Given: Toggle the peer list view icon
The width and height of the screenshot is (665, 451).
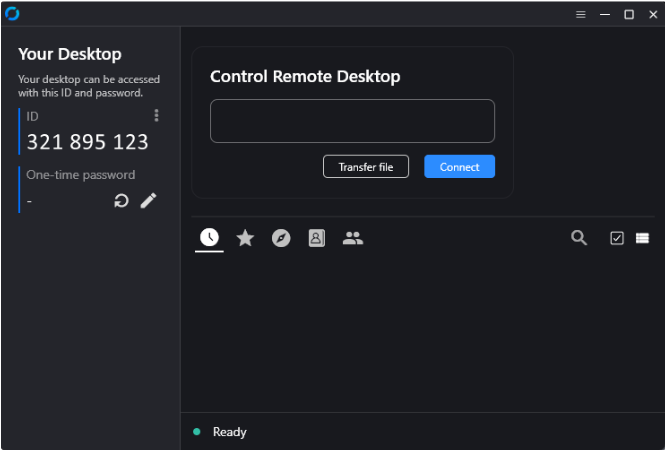Looking at the screenshot, I should (642, 238).
